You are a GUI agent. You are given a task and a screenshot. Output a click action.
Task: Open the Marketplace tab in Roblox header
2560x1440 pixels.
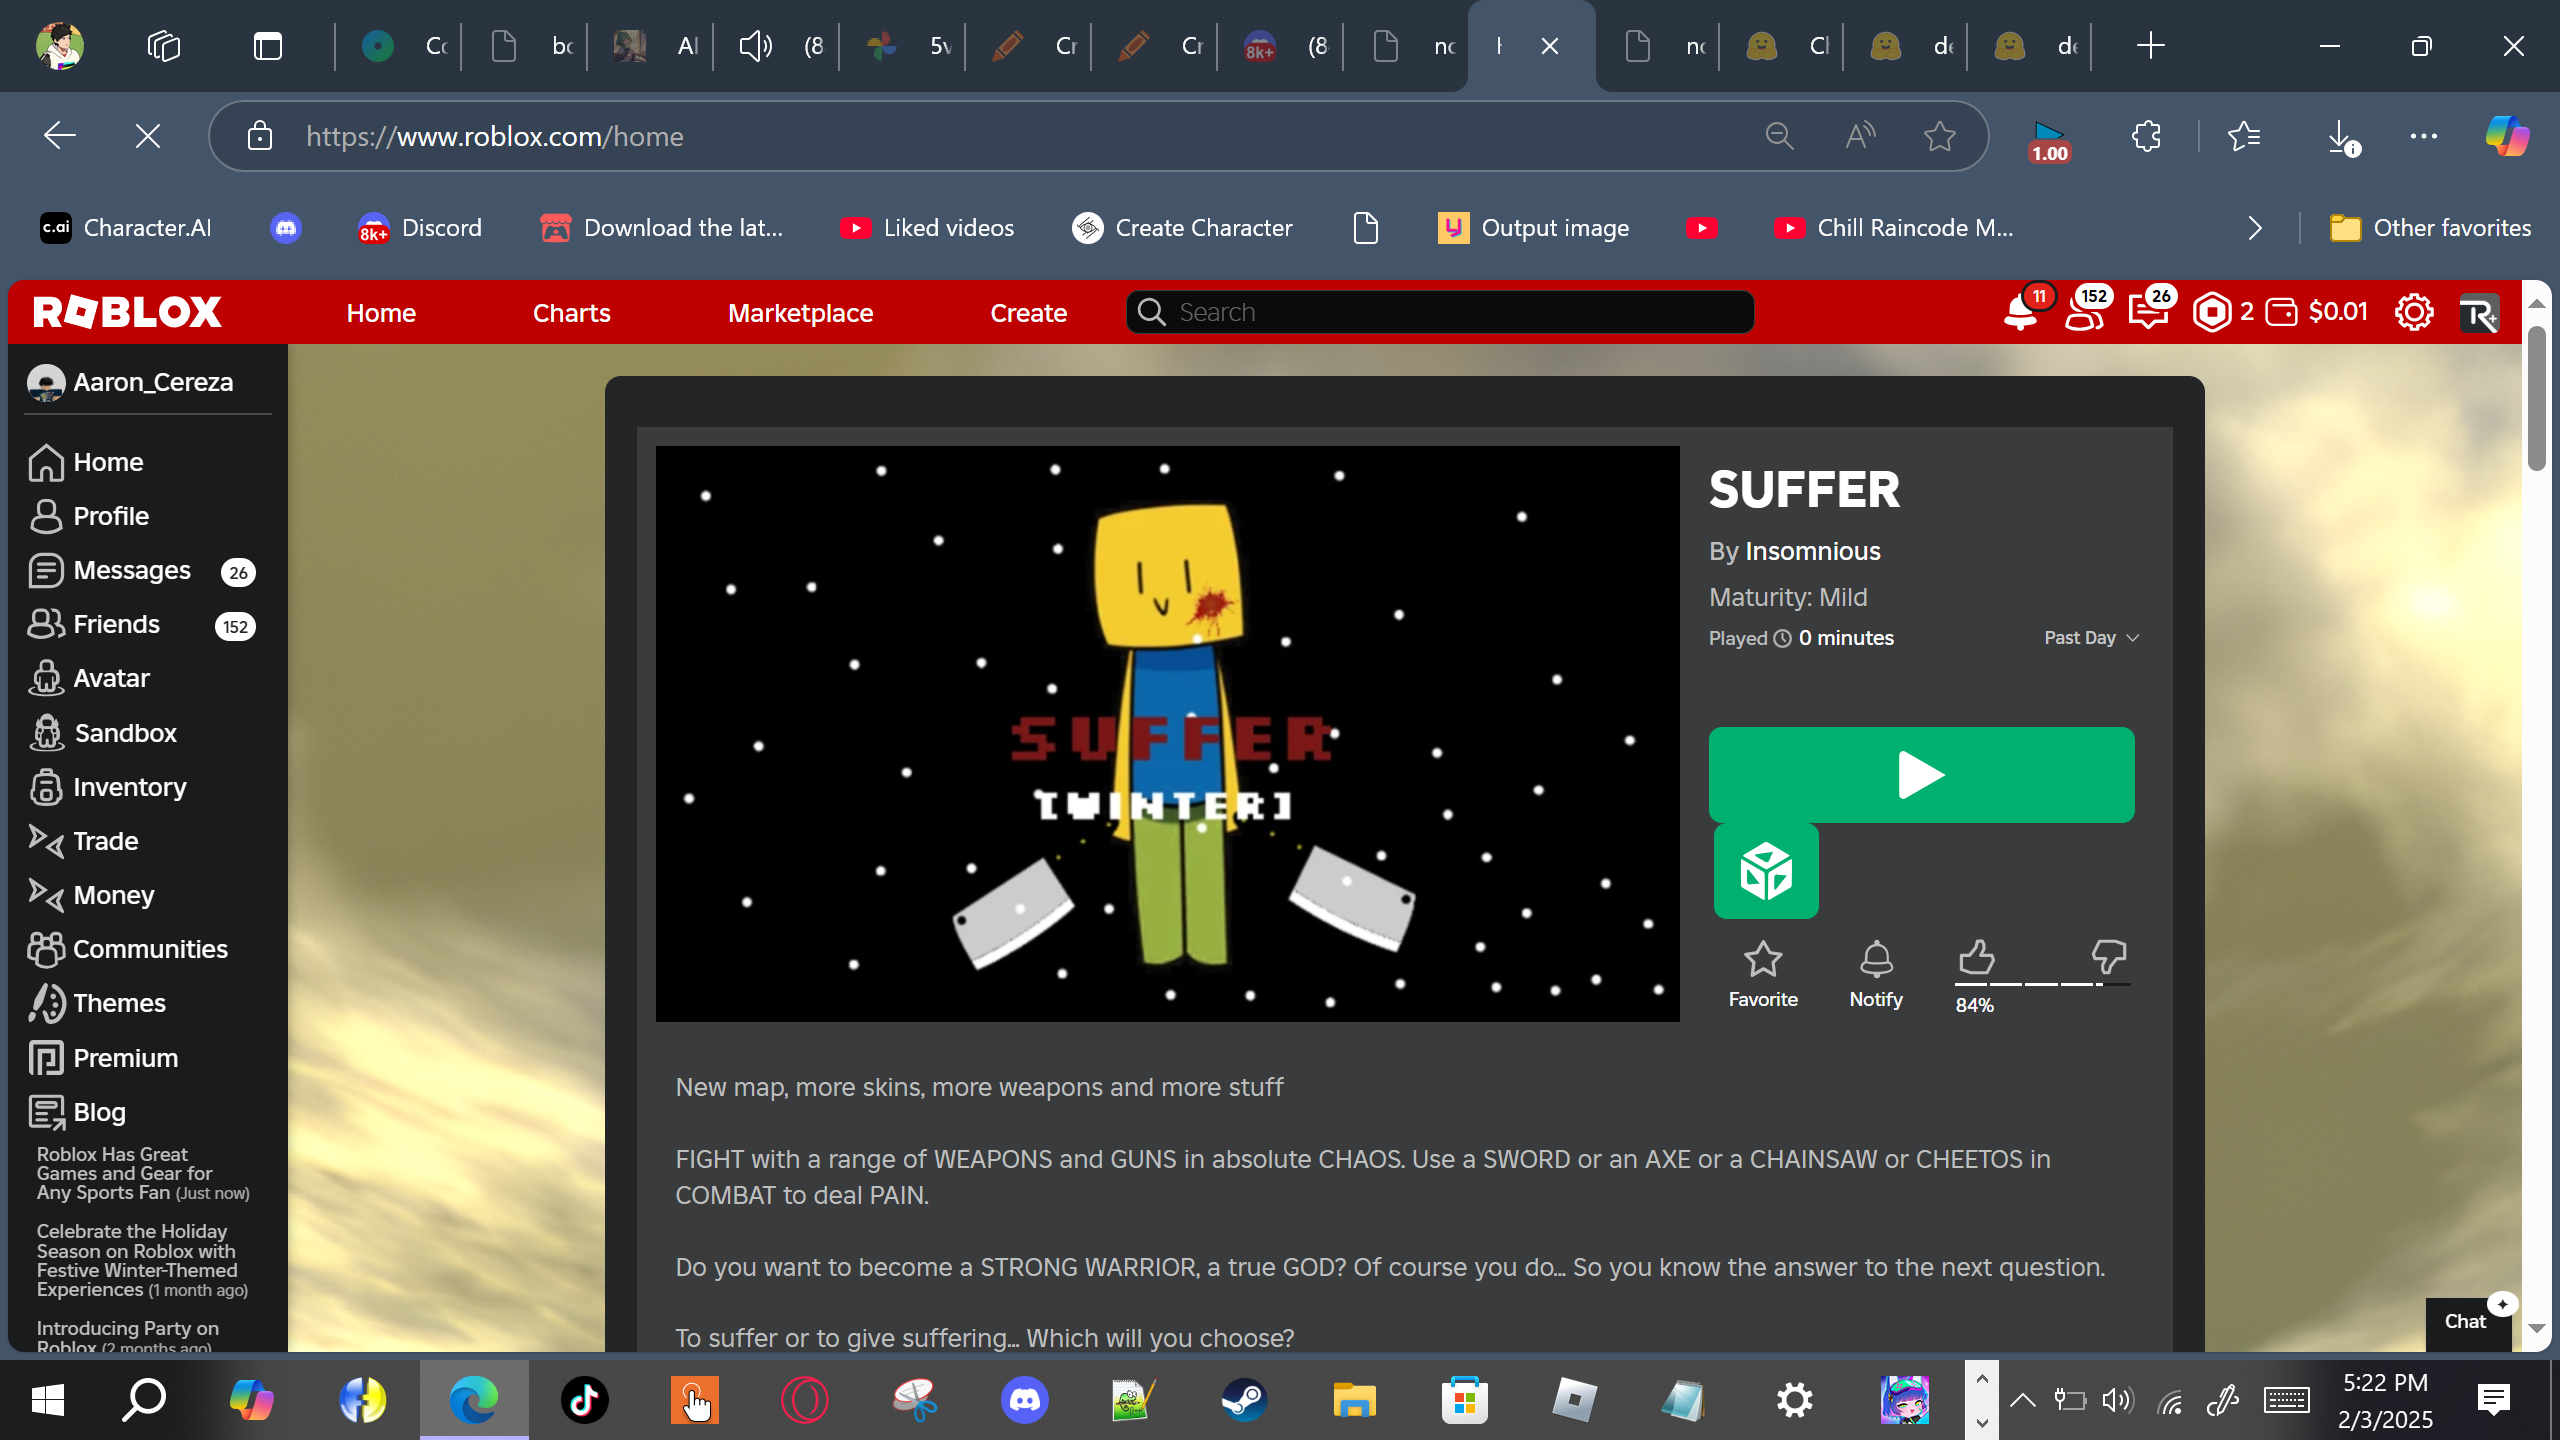click(x=800, y=313)
